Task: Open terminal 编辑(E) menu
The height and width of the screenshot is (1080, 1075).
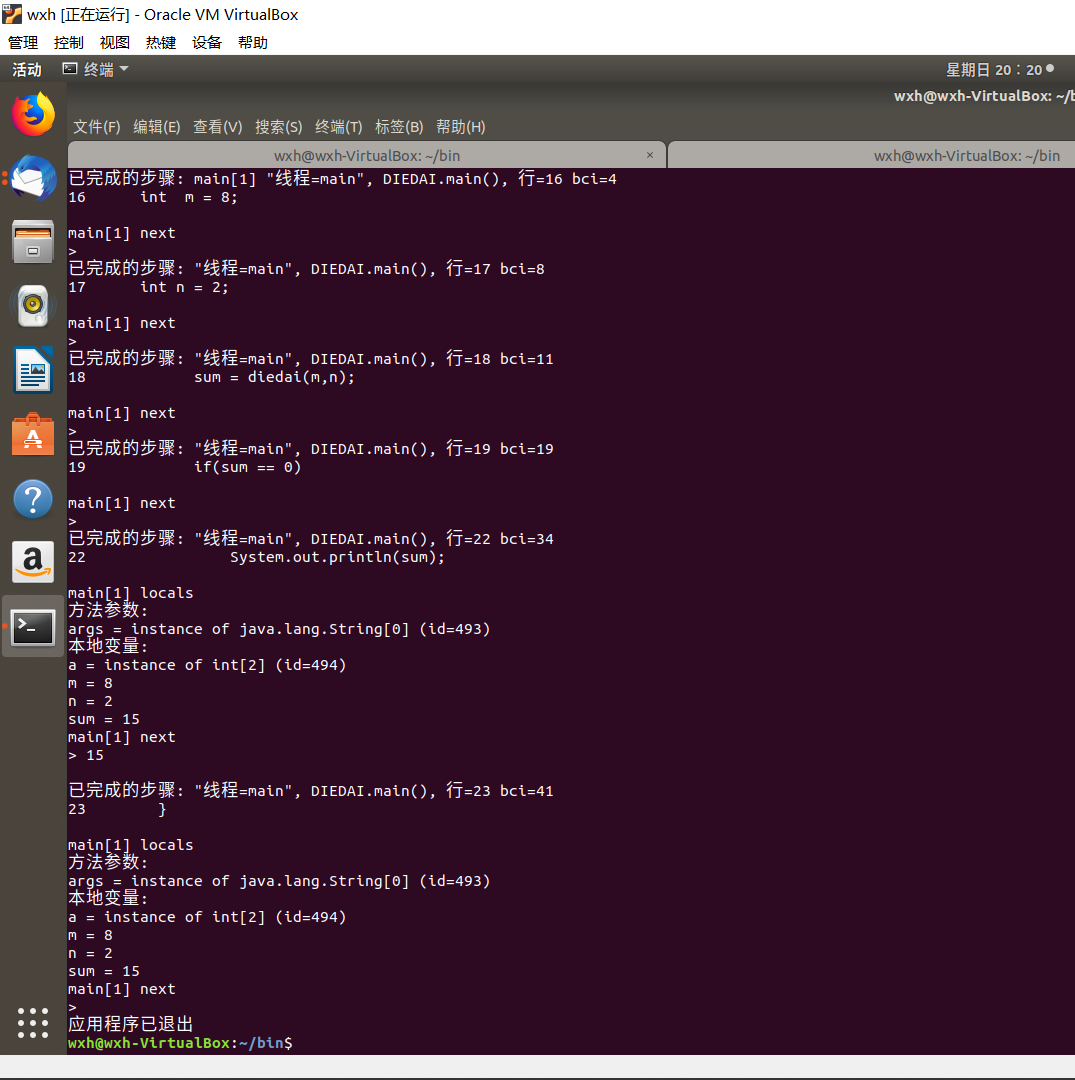Action: pos(156,127)
